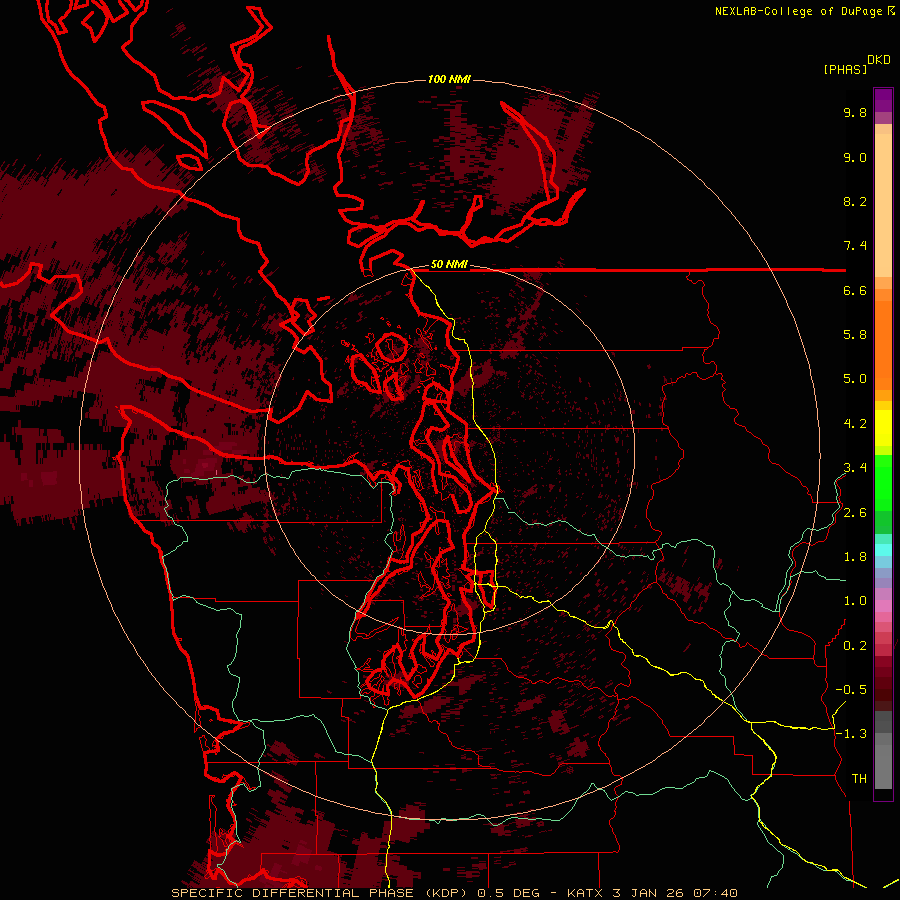Click the 100 NMI range ring label
The width and height of the screenshot is (900, 900).
(449, 79)
